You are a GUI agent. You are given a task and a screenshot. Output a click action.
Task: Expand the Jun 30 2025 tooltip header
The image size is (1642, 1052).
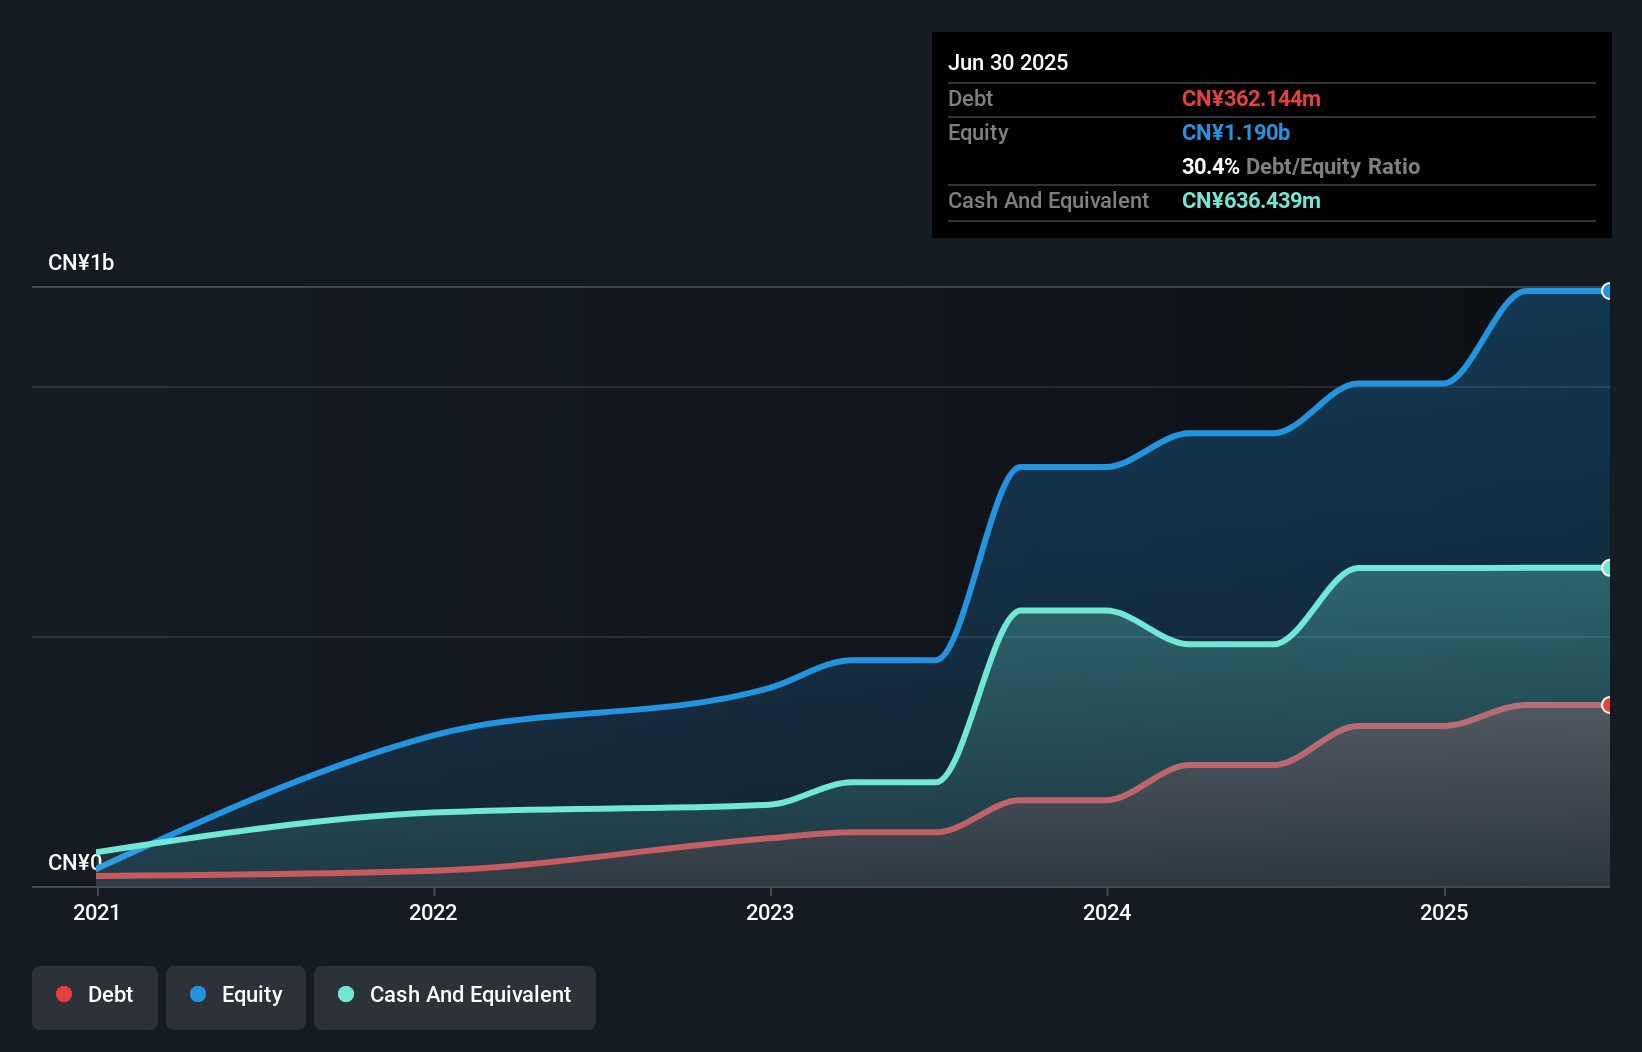tap(1008, 62)
